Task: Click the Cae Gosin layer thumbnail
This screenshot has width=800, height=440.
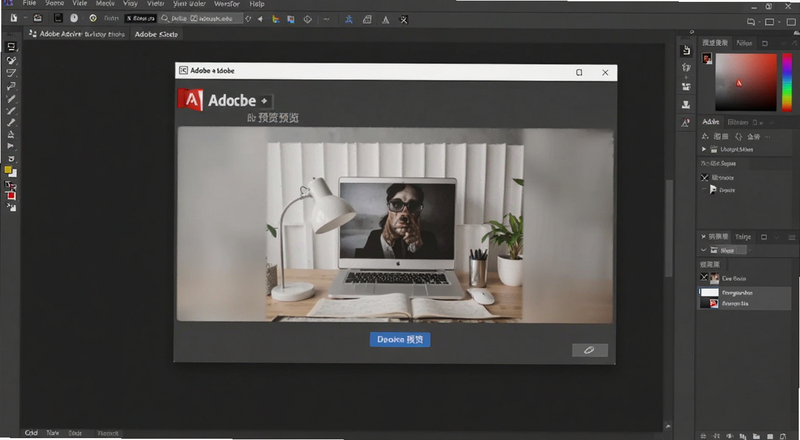Action: (714, 278)
